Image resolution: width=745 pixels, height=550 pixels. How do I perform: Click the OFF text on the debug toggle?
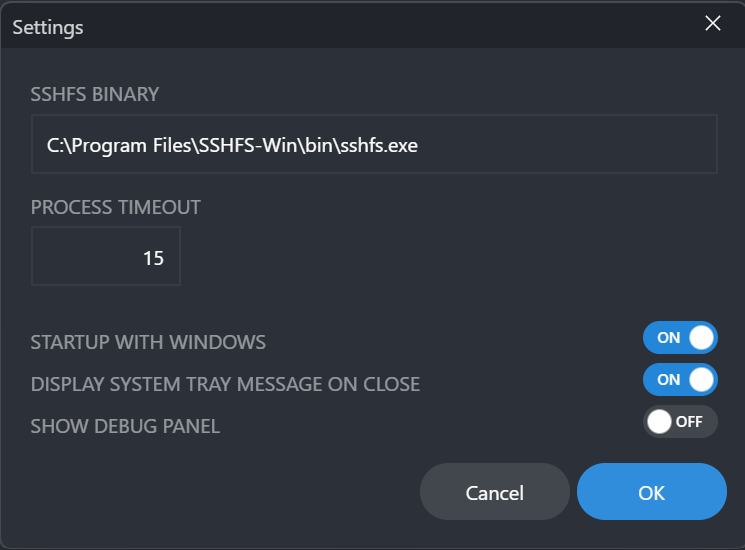pyautogui.click(x=689, y=422)
